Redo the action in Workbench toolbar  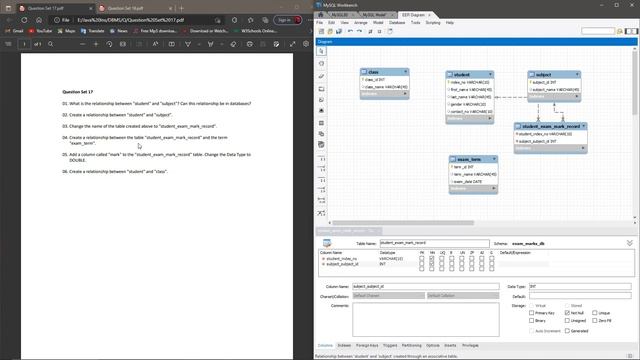(x=359, y=31)
